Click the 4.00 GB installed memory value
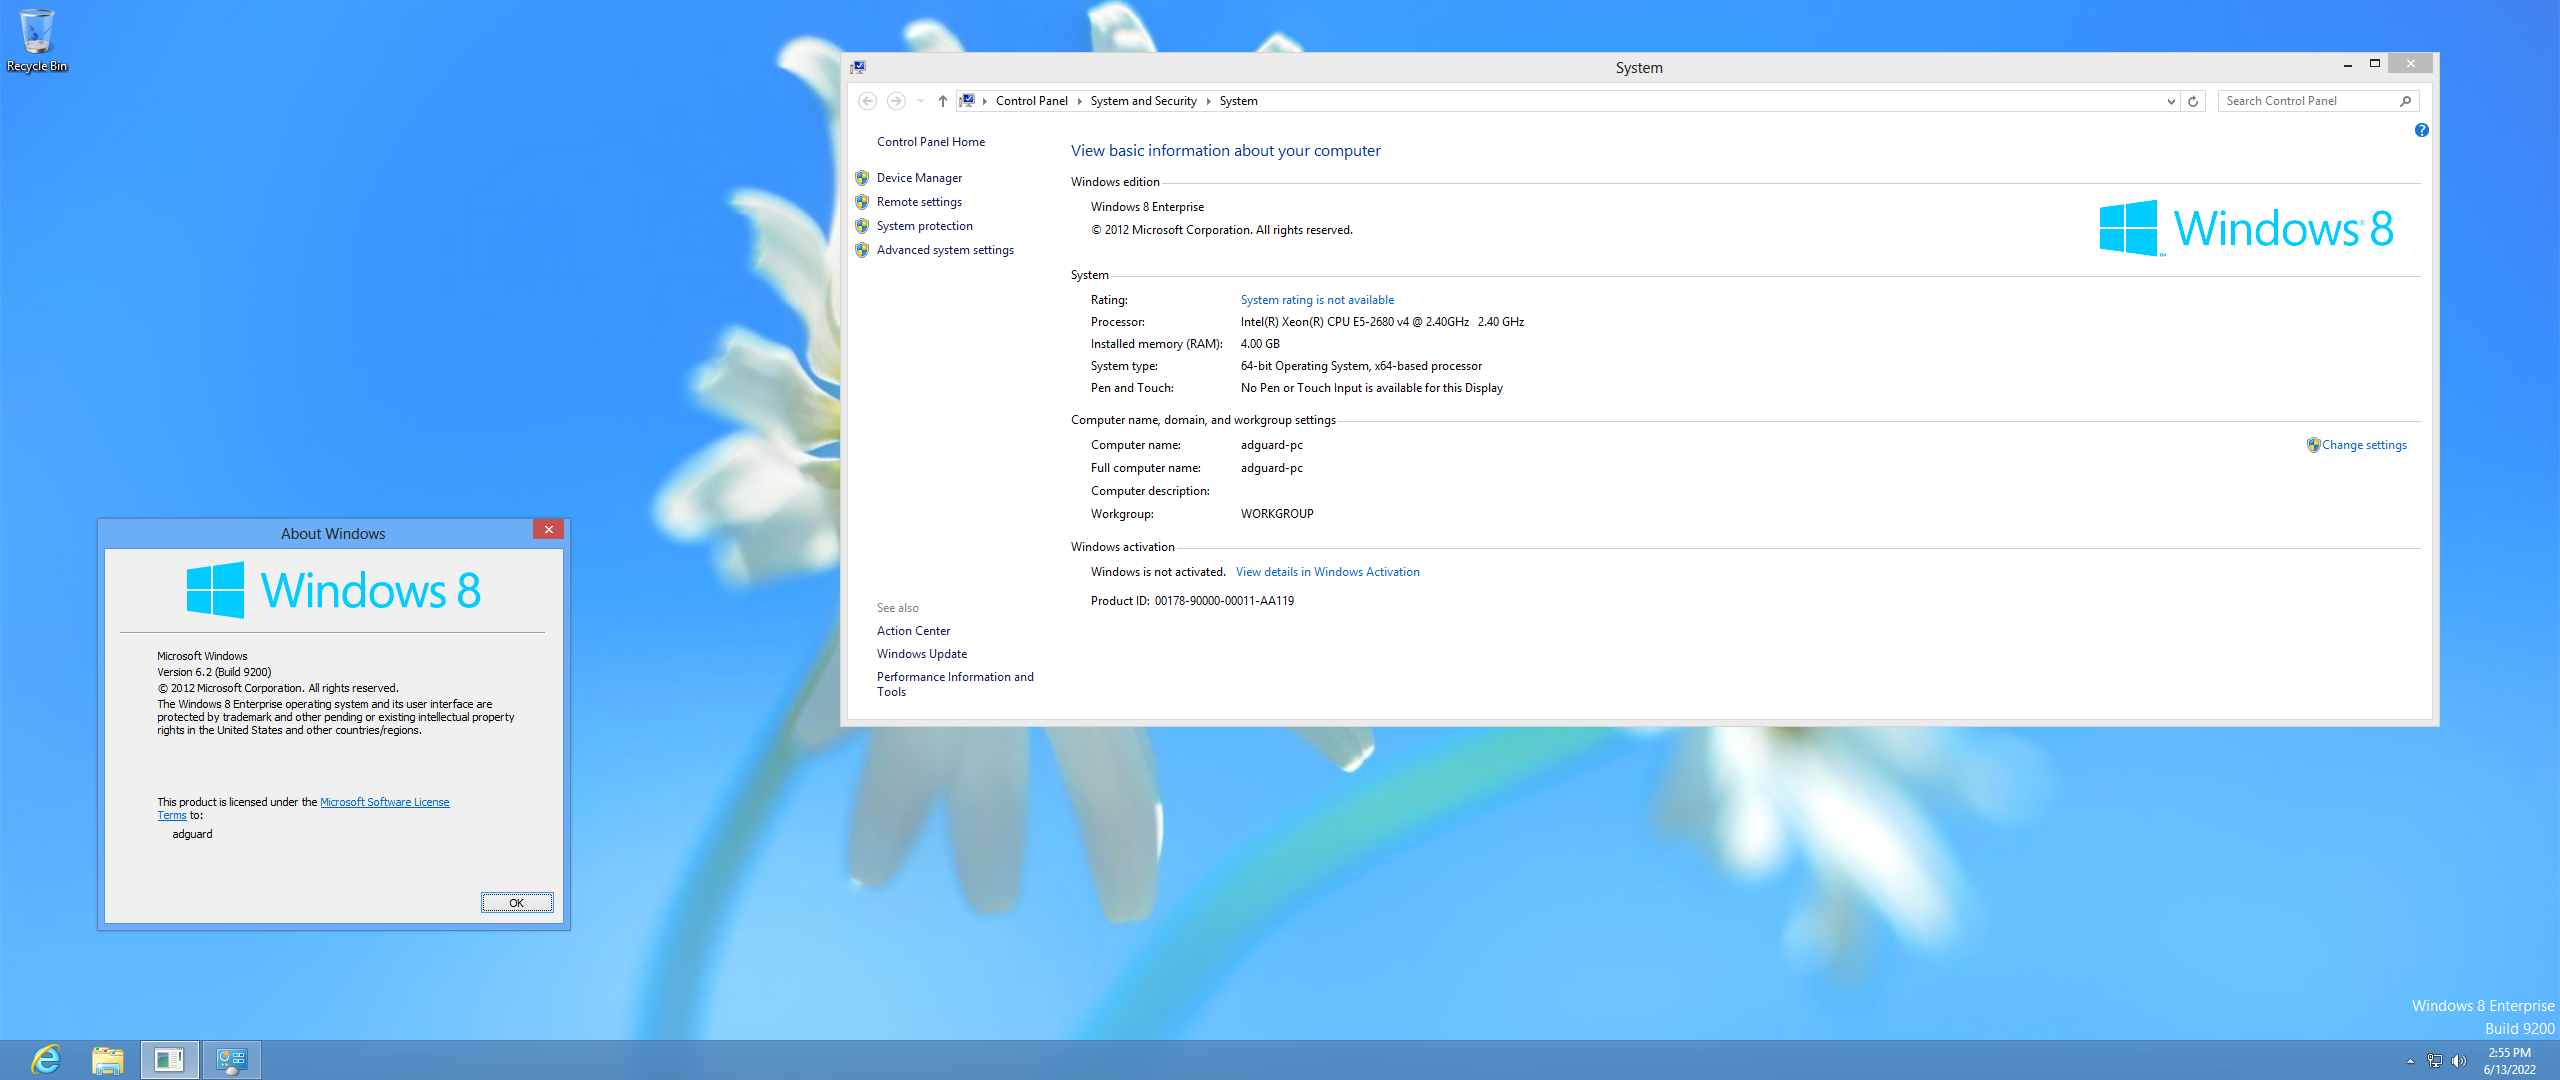The width and height of the screenshot is (2560, 1080). click(1260, 344)
